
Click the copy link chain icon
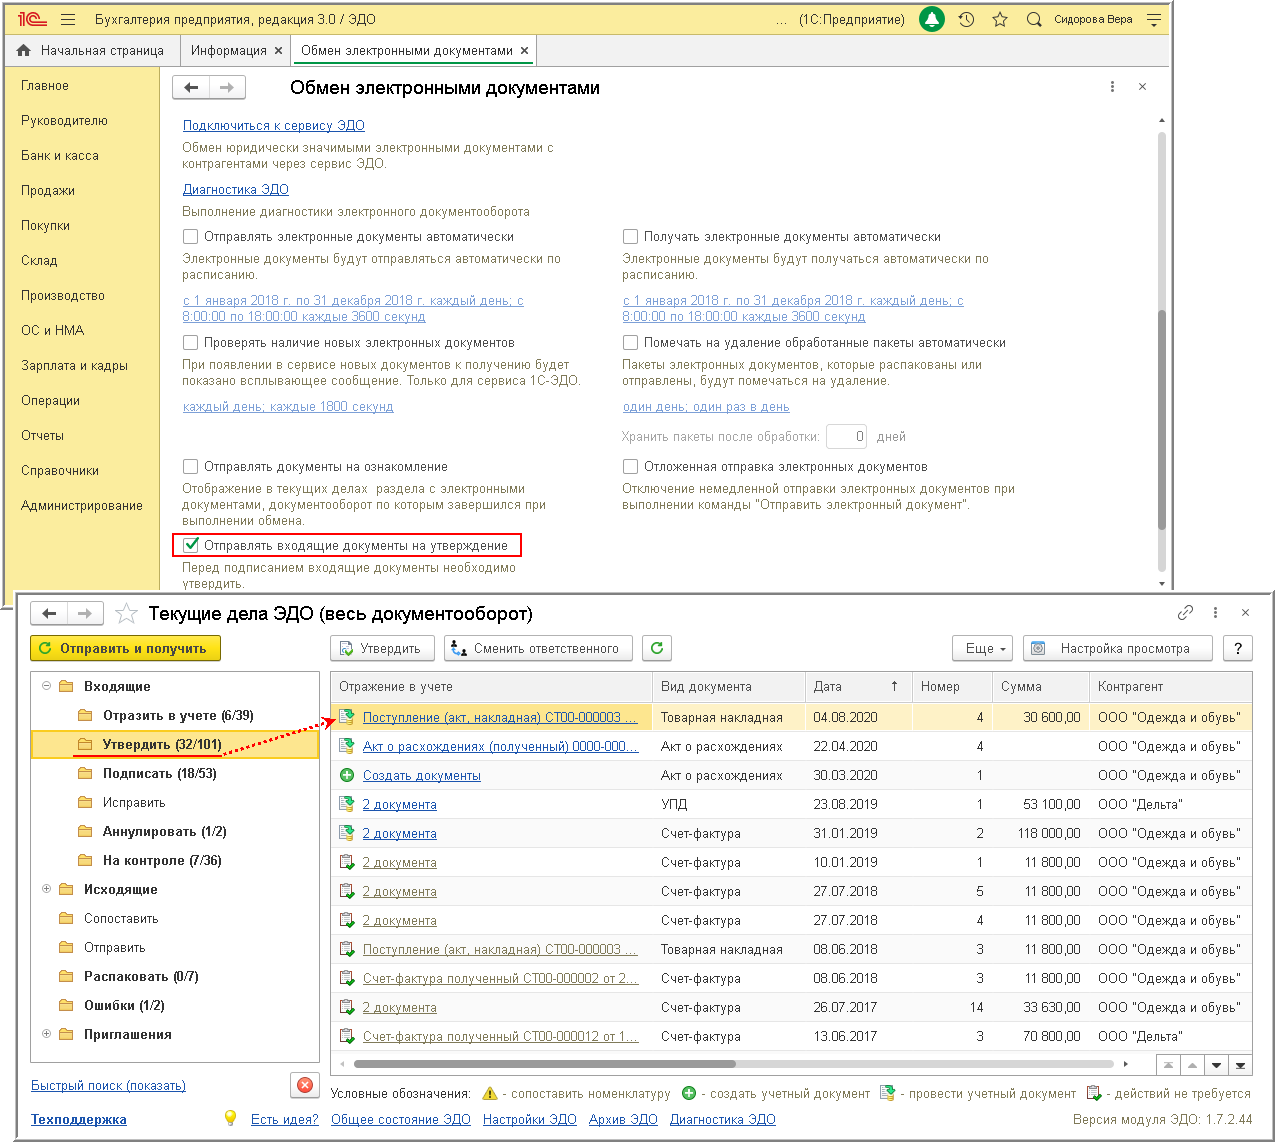[x=1185, y=613]
